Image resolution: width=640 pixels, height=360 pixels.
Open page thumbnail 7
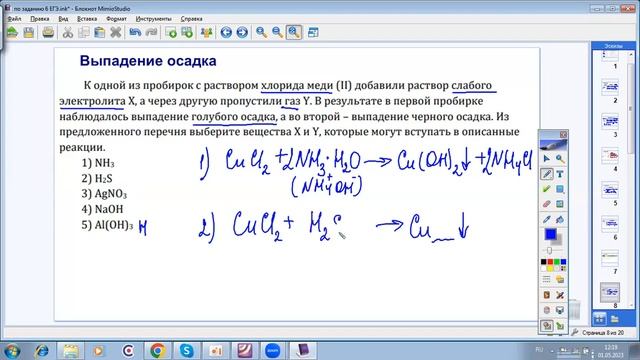tap(610, 258)
